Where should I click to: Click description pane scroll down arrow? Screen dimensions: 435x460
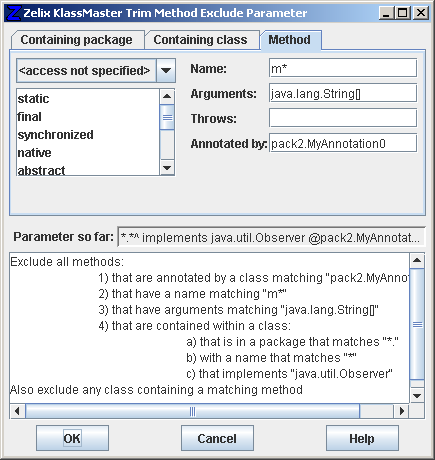tap(417, 396)
